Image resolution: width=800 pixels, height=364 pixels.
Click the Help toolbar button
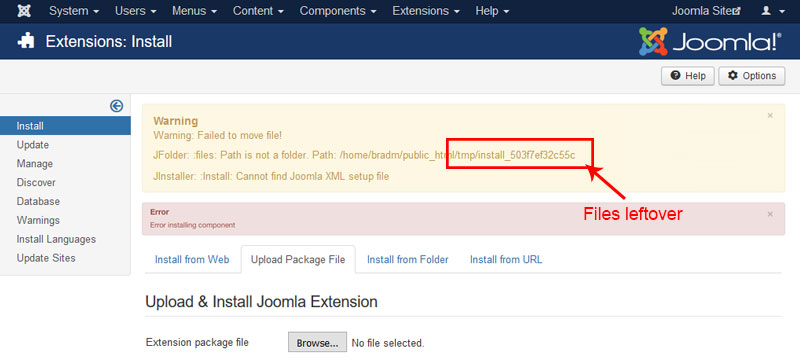point(688,76)
